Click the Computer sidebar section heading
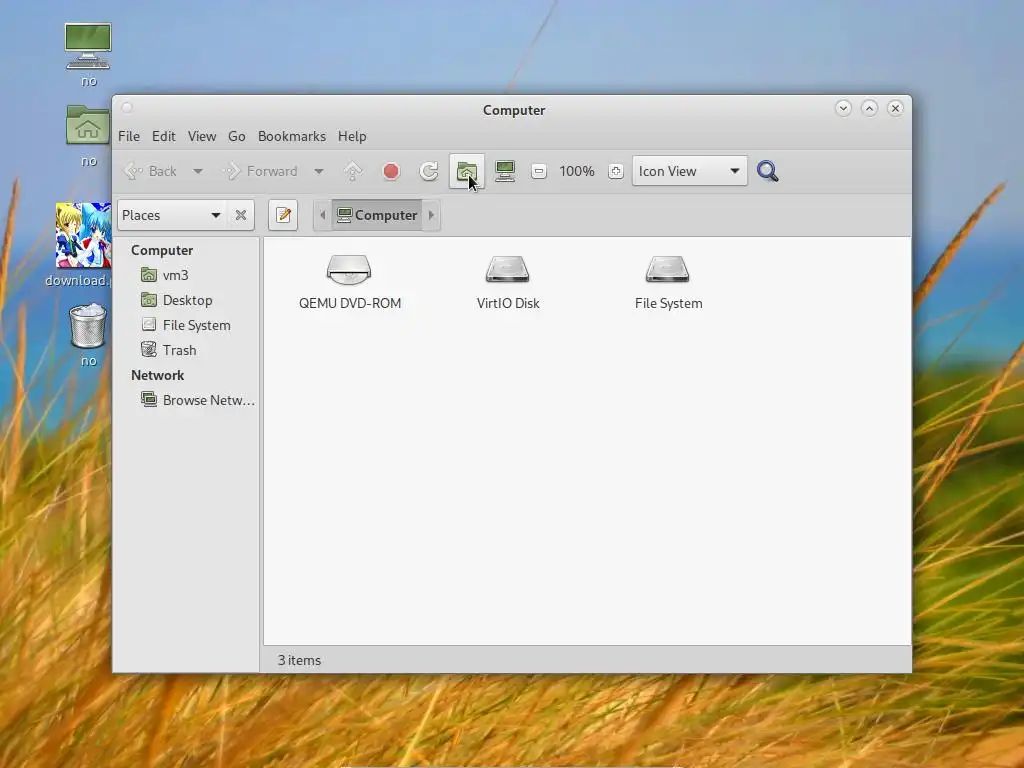This screenshot has width=1024, height=768. (162, 250)
